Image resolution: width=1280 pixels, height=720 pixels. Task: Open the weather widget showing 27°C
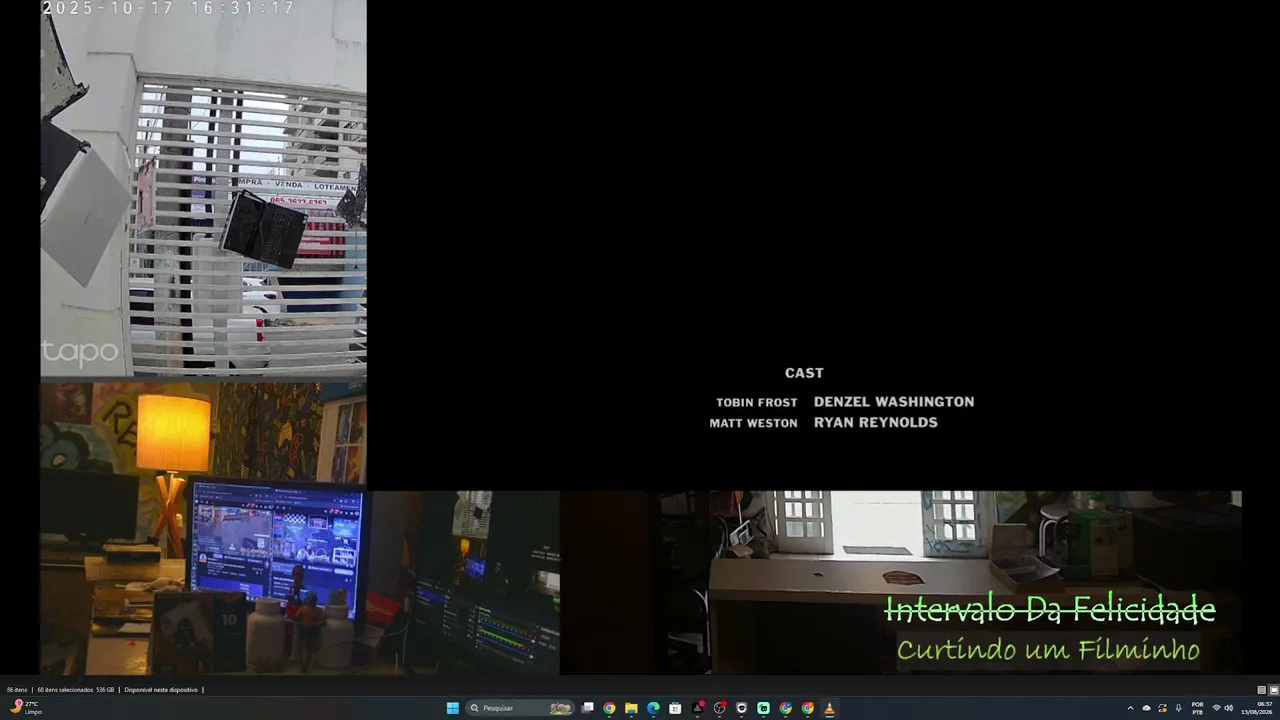pos(25,708)
